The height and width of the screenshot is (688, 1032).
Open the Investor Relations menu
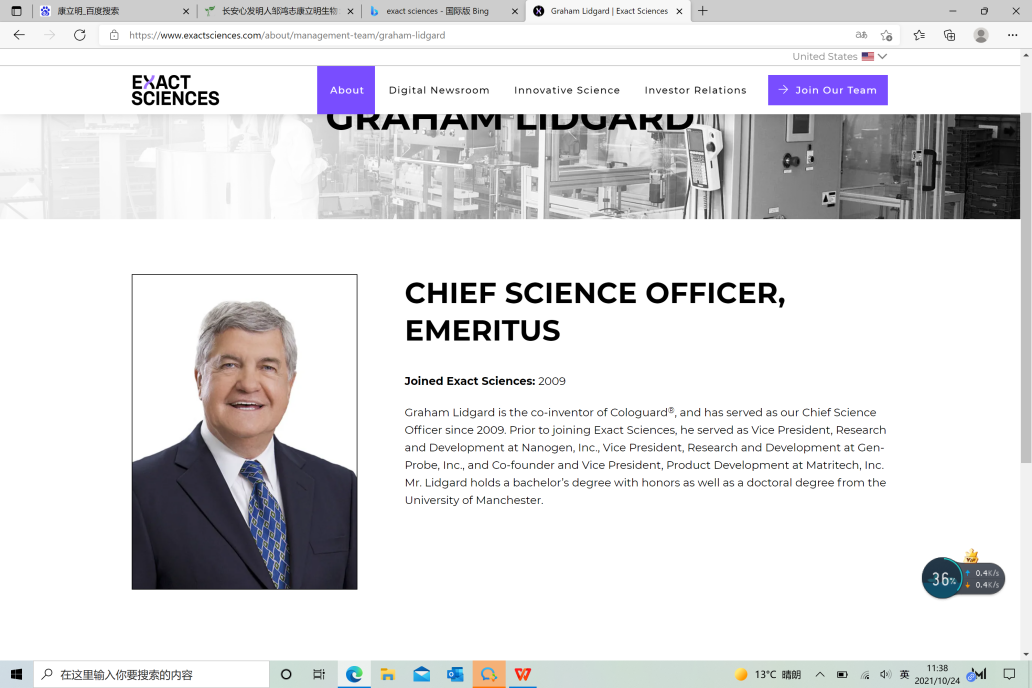tap(696, 90)
